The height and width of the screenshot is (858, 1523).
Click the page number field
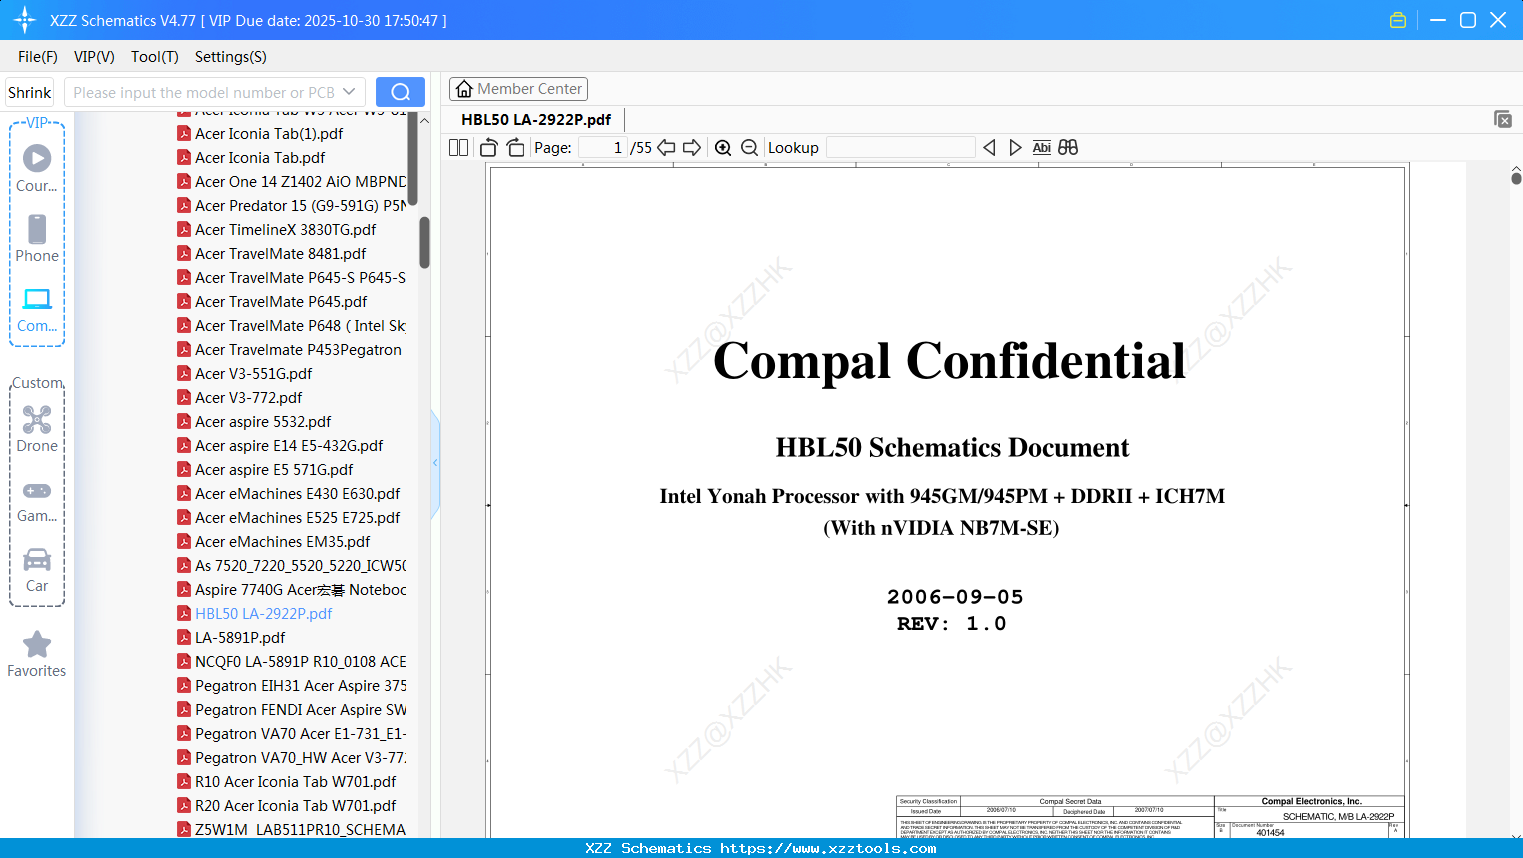[x=603, y=148]
